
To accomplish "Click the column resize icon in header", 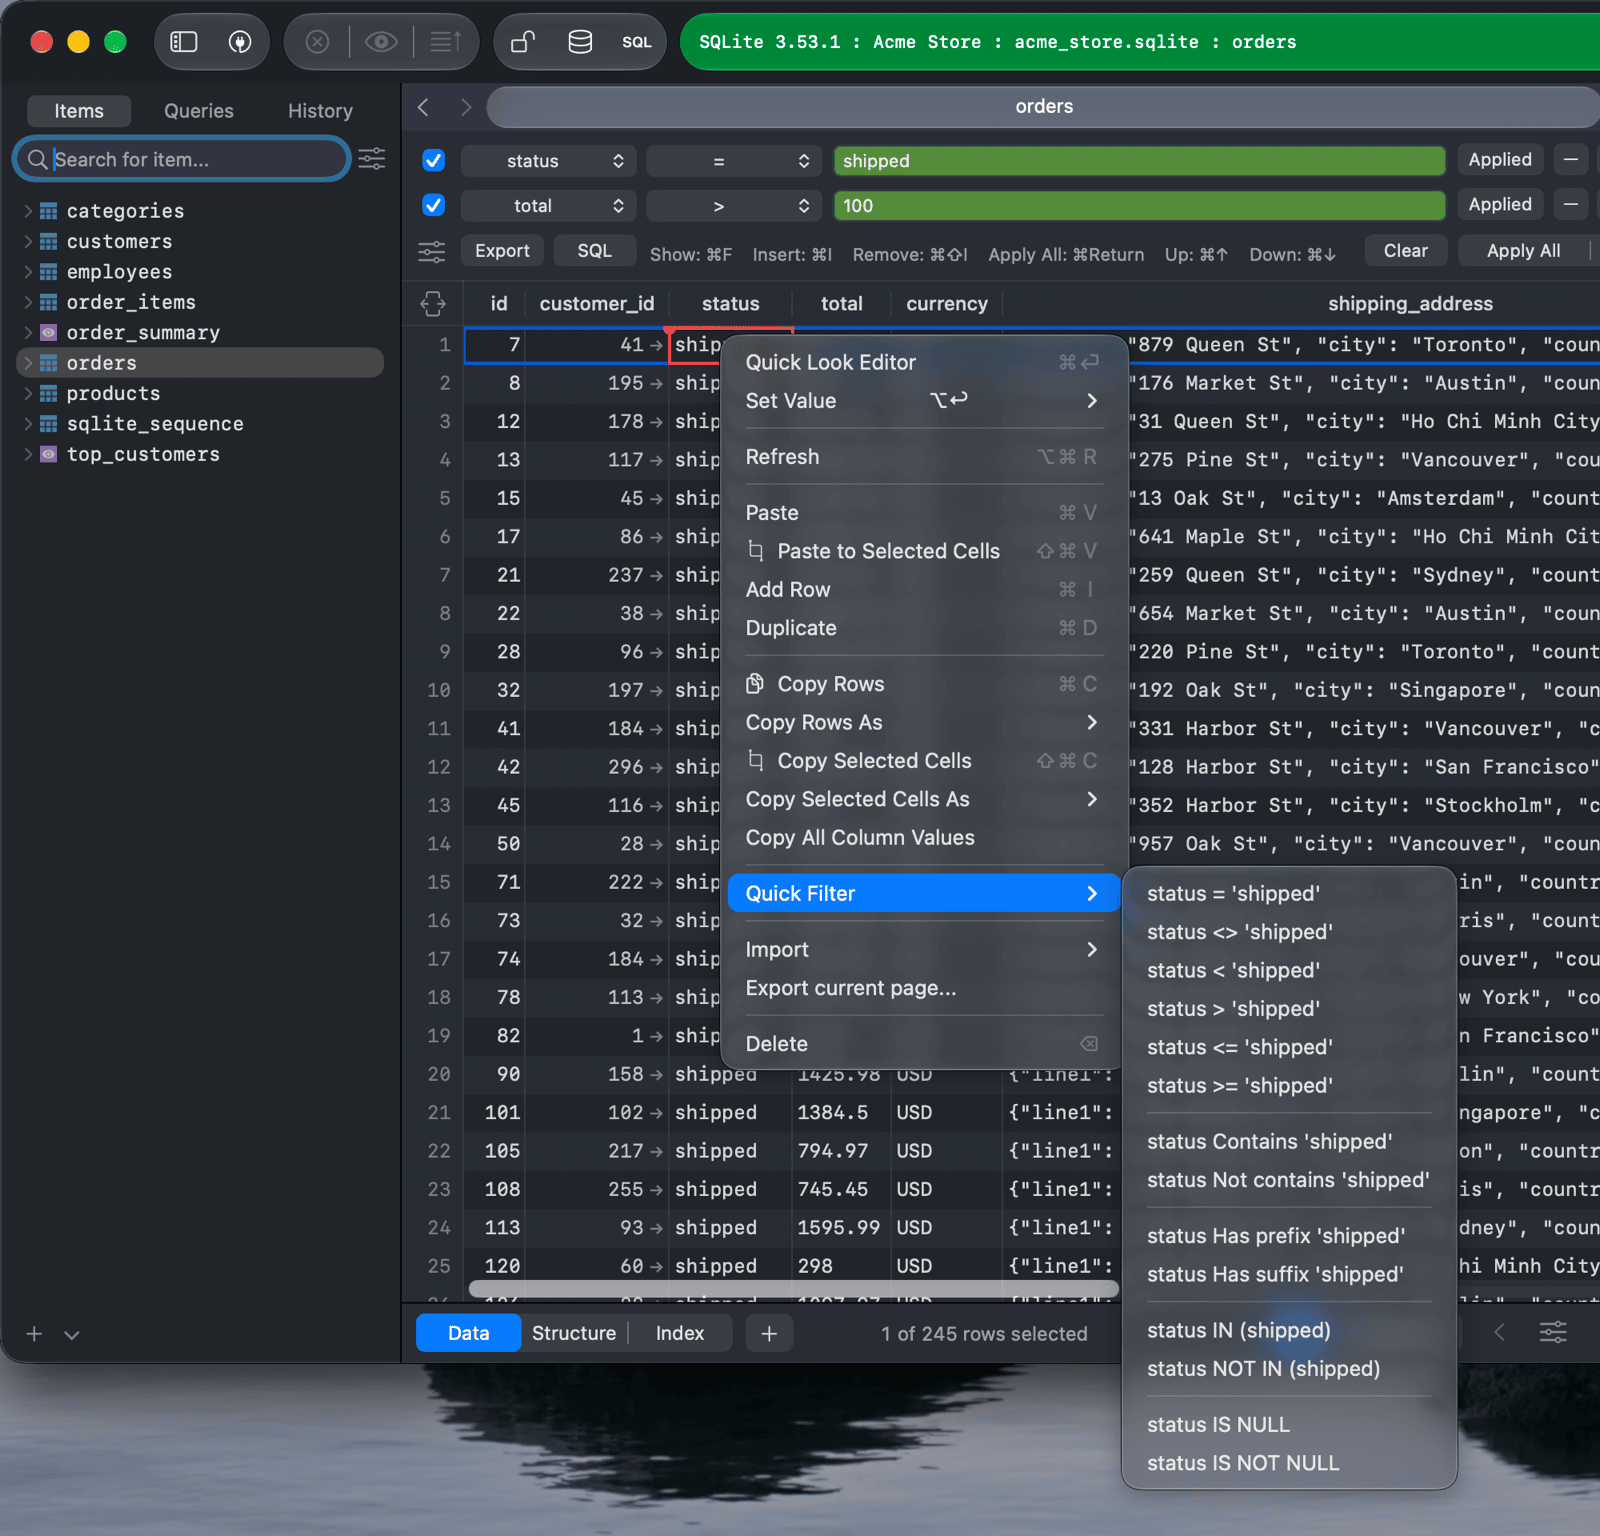I will (433, 304).
